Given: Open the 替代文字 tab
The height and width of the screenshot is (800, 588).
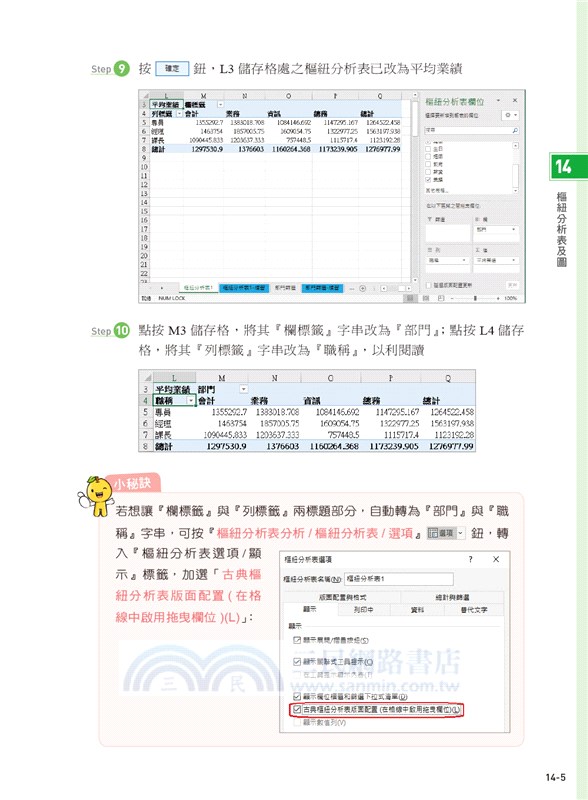Looking at the screenshot, I should click(x=474, y=609).
